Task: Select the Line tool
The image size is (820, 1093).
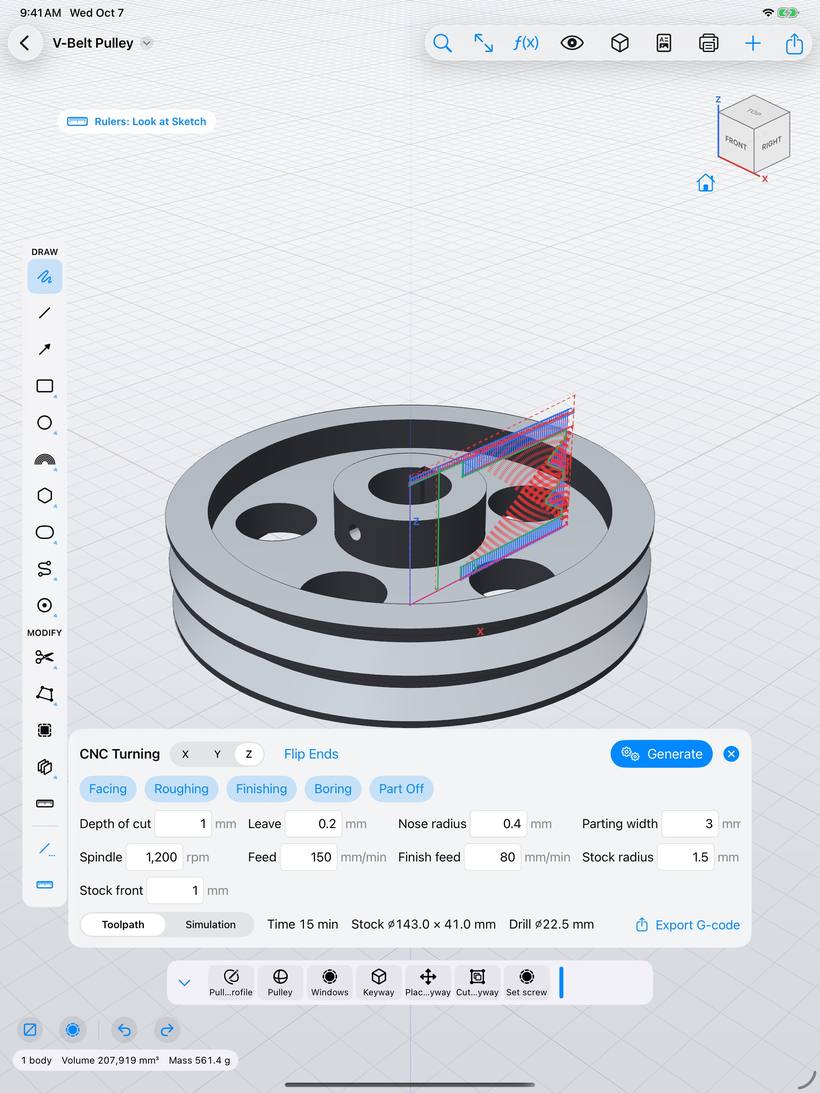Action: point(45,313)
